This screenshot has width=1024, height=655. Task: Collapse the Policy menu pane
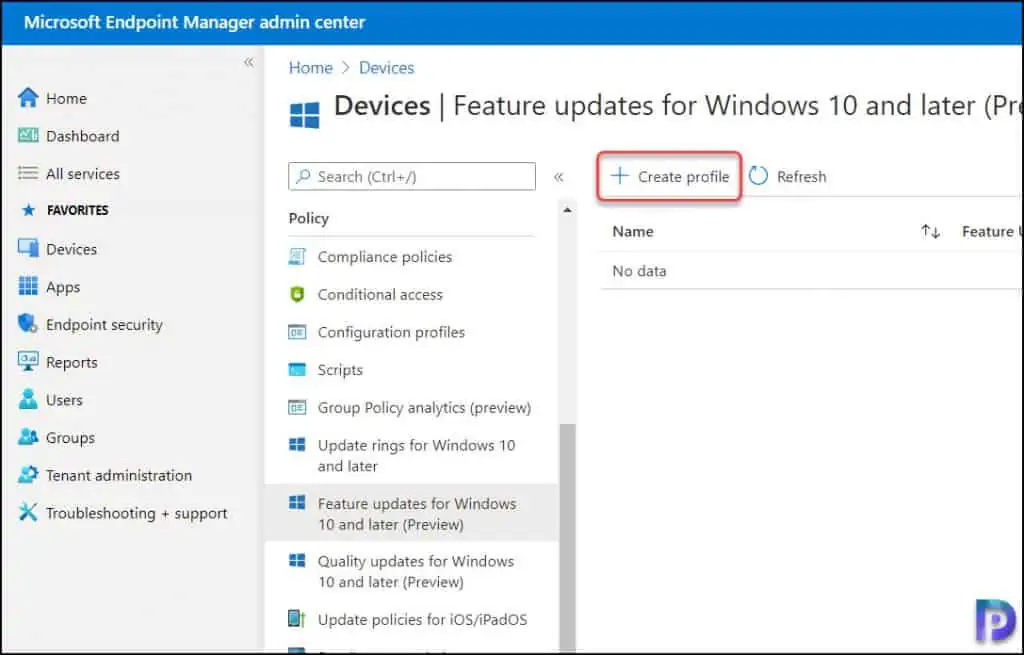point(559,177)
